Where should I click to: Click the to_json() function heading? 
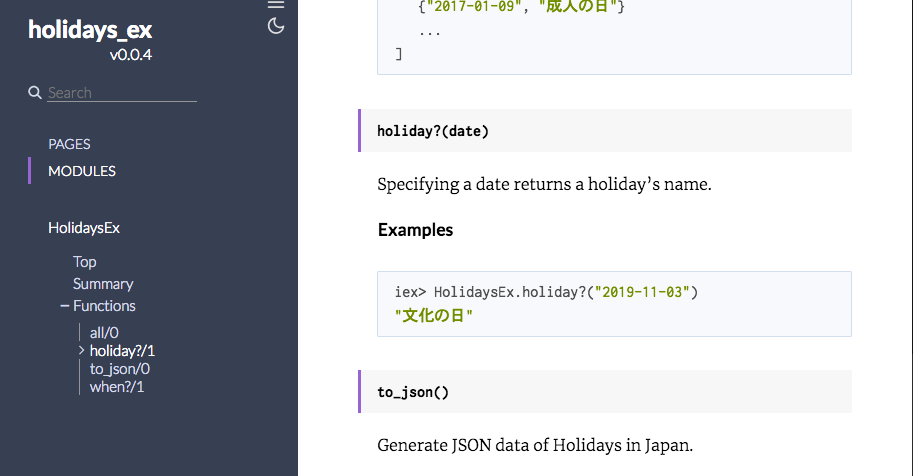point(413,392)
